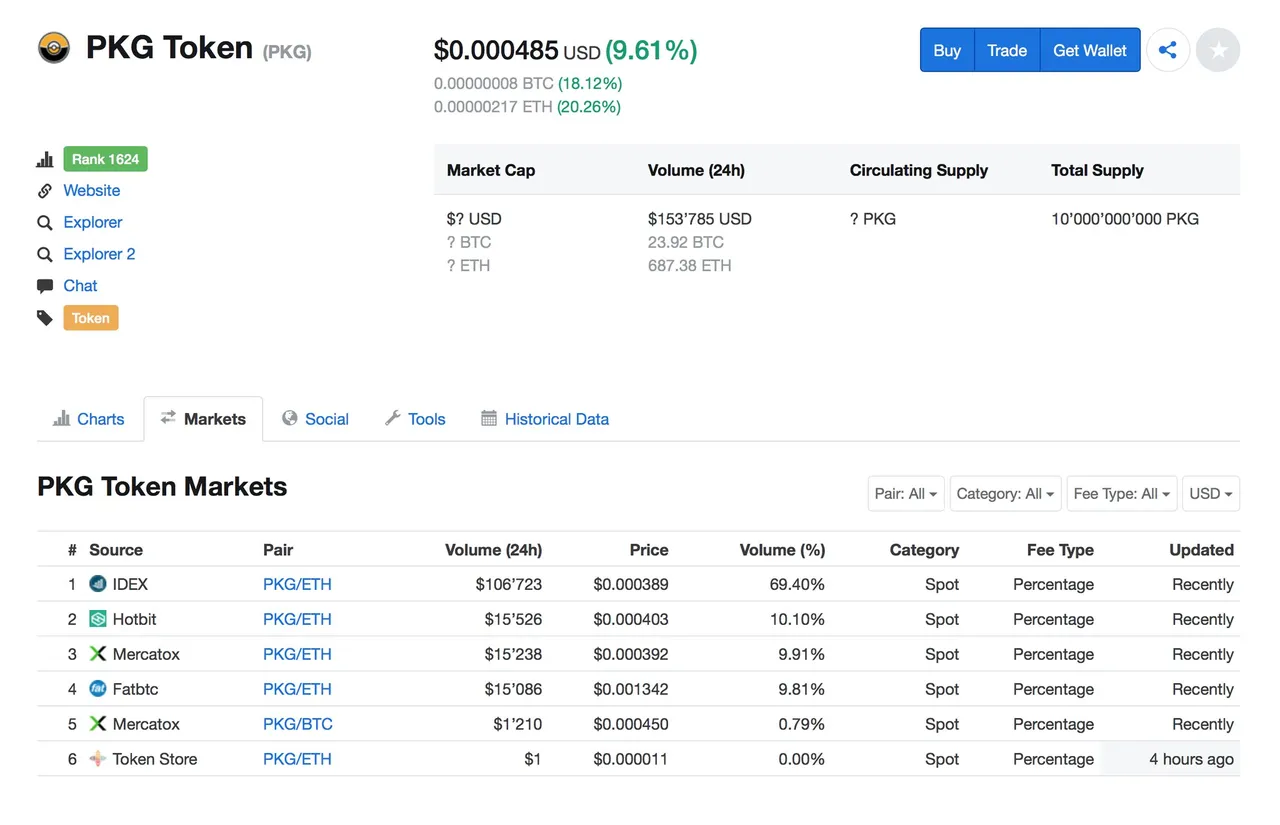
Task: Open Mercatox PKG/BTC pair link
Action: [x=298, y=724]
